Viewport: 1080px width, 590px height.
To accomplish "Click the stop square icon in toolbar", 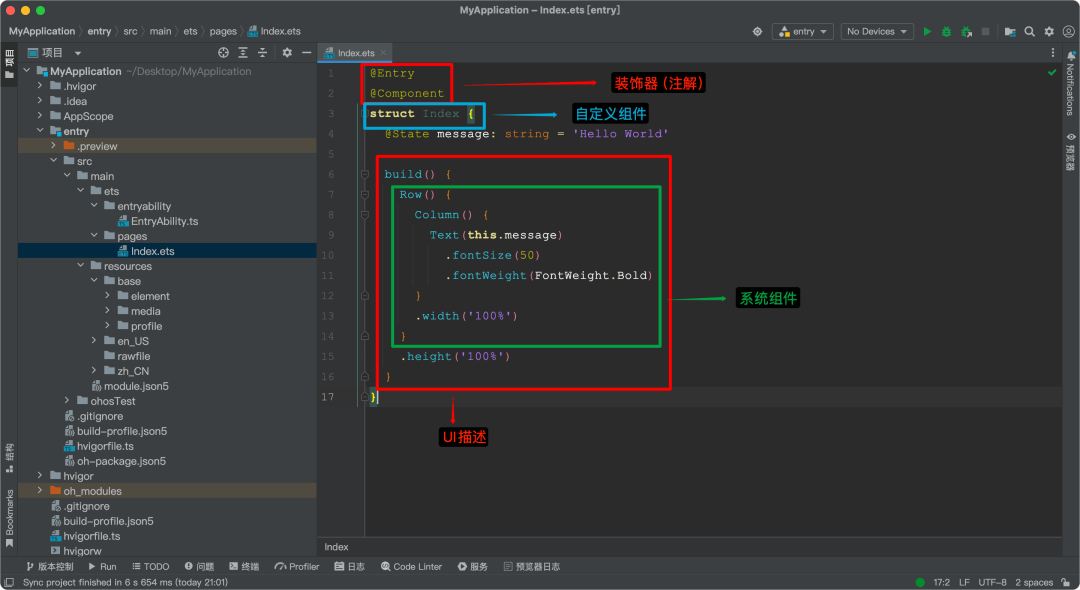I will click(986, 32).
